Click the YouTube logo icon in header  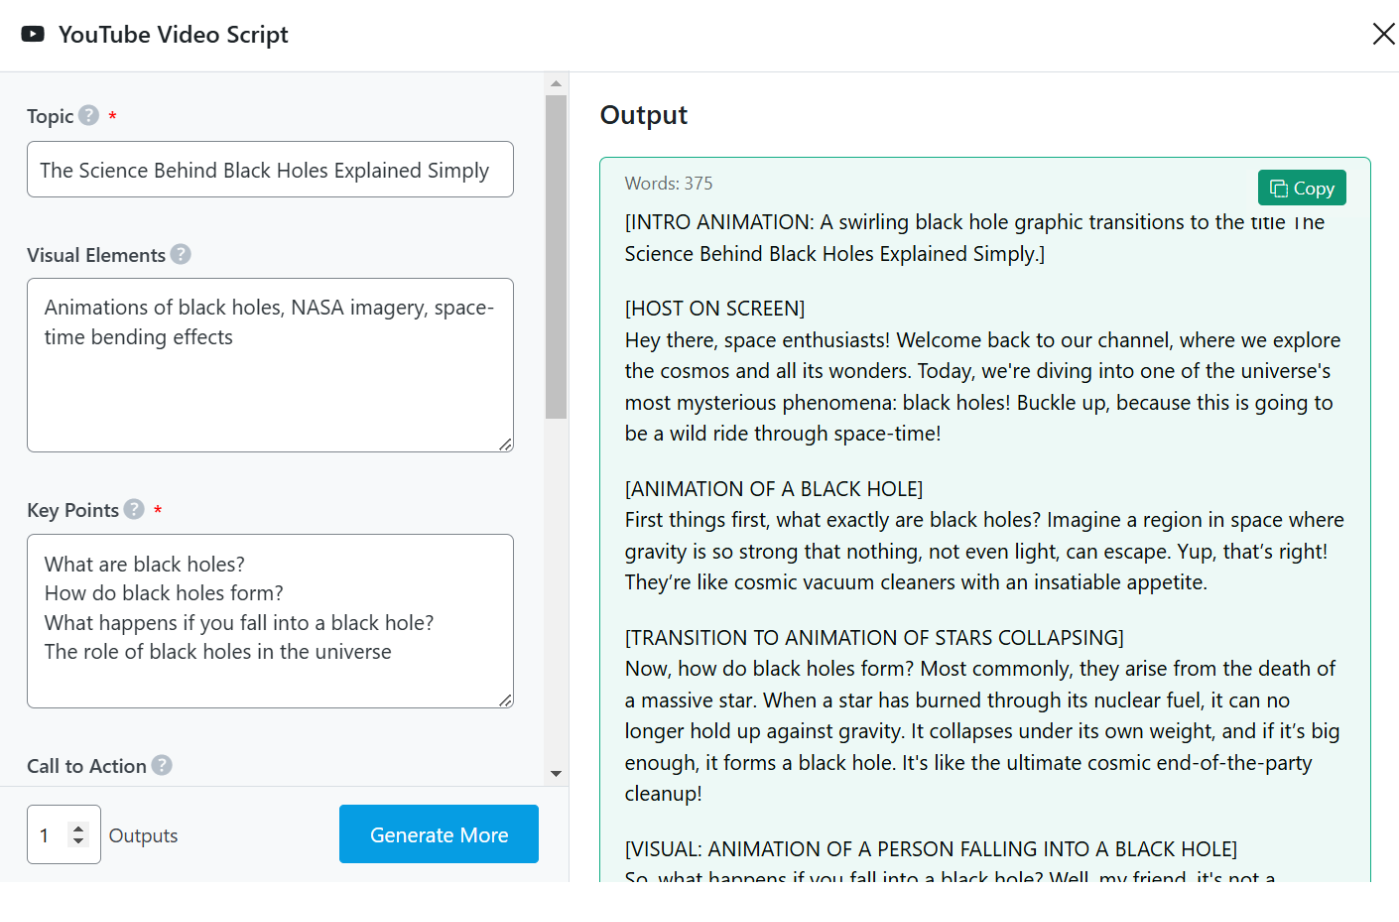click(33, 34)
